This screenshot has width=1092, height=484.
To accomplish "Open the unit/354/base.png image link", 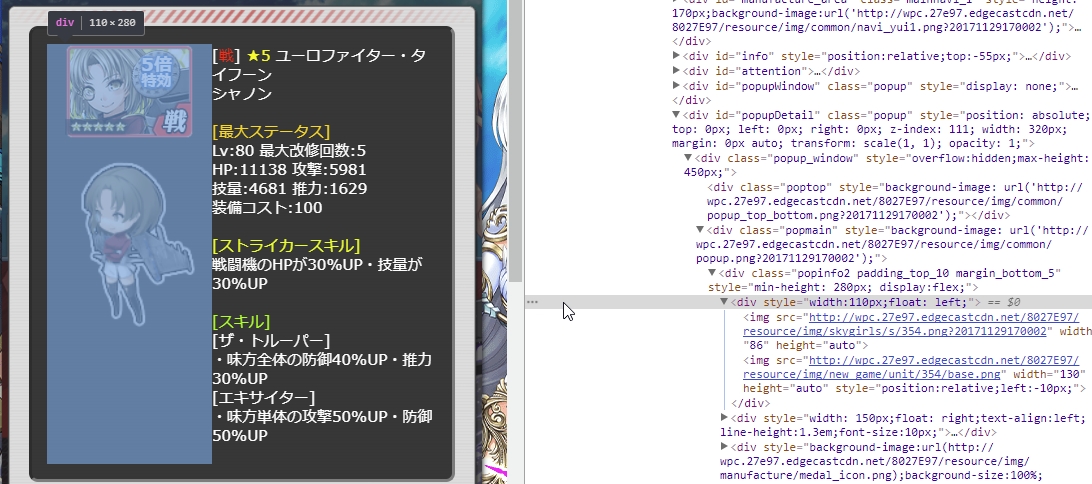I will [911, 367].
